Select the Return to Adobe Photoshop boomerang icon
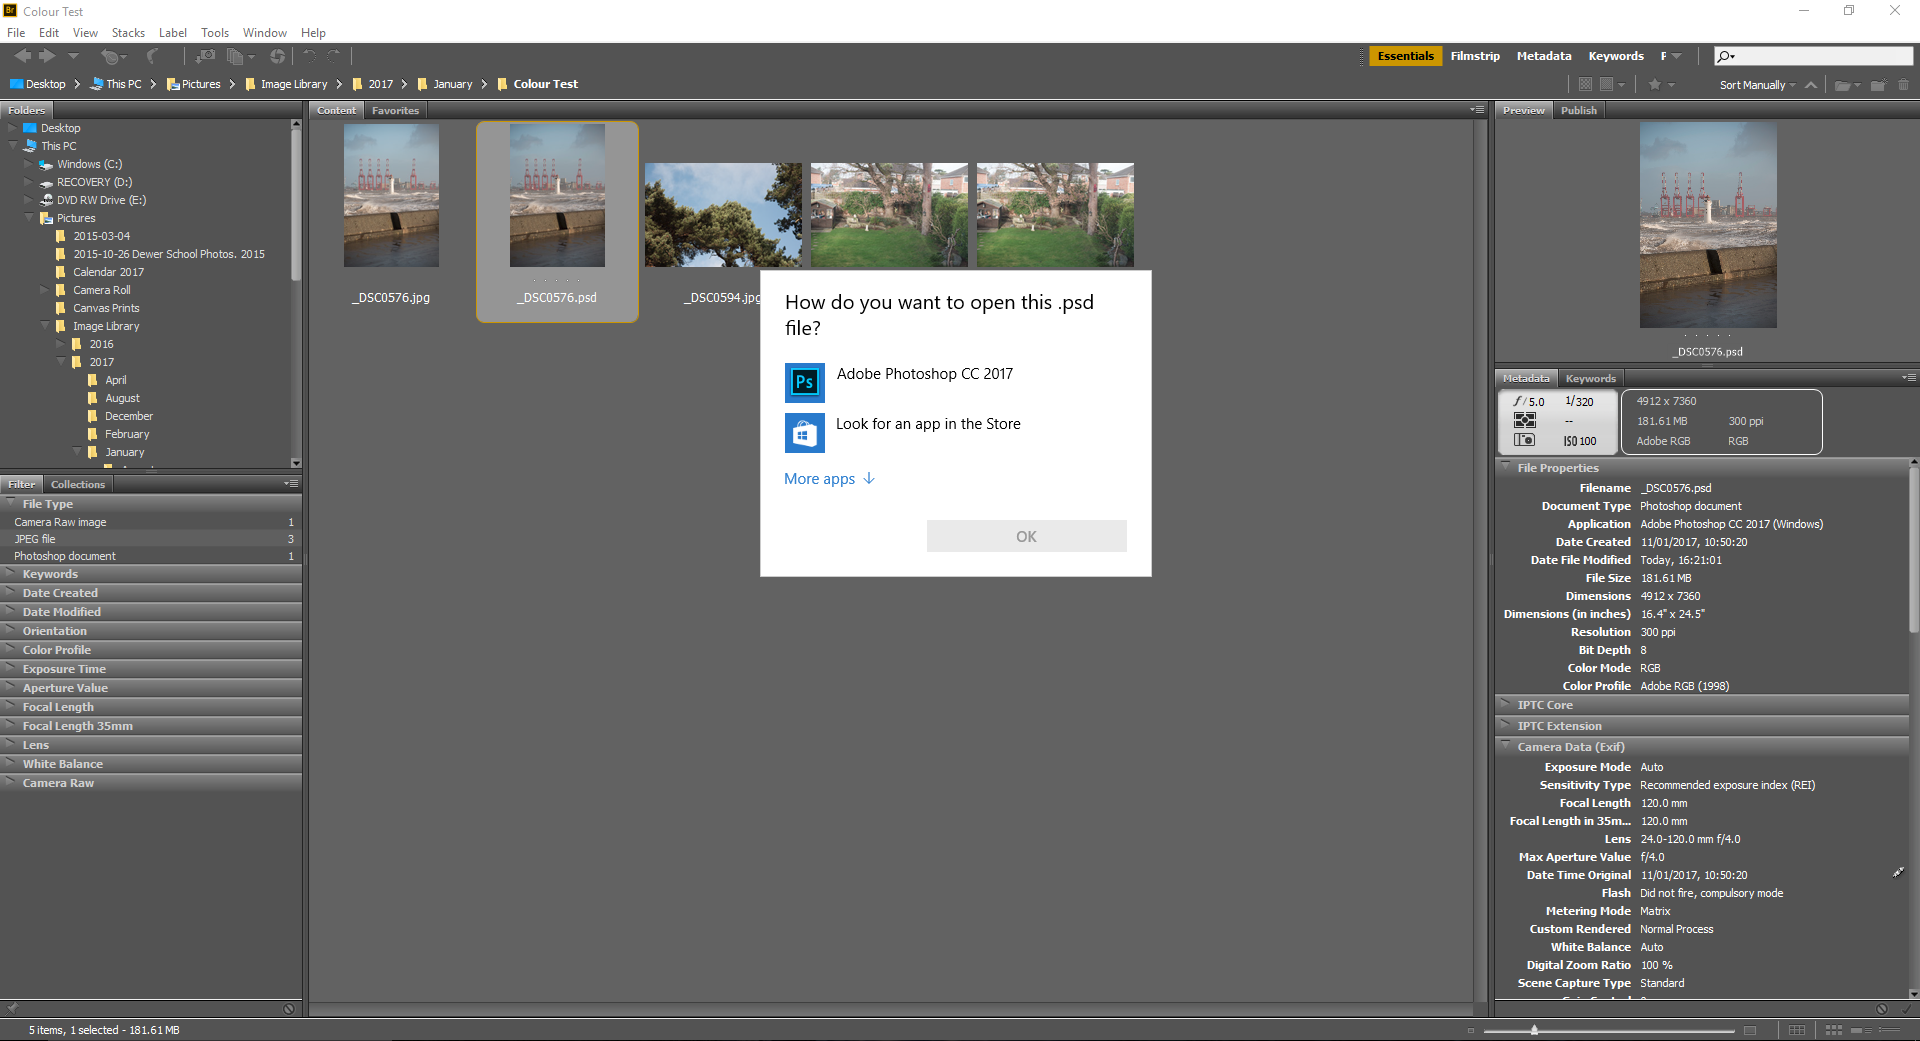The width and height of the screenshot is (1920, 1041). point(150,57)
